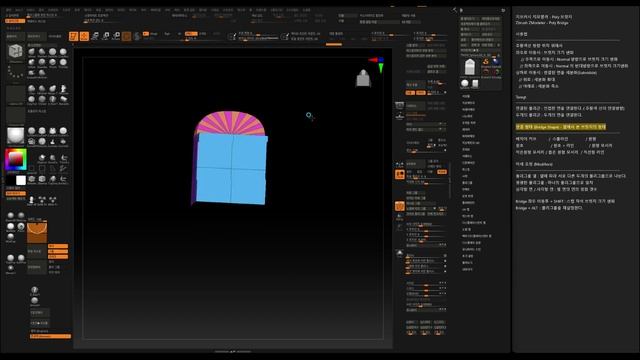The image size is (640, 360).
Task: Click the gray head camera-view icon in canvas
Action: [363, 78]
